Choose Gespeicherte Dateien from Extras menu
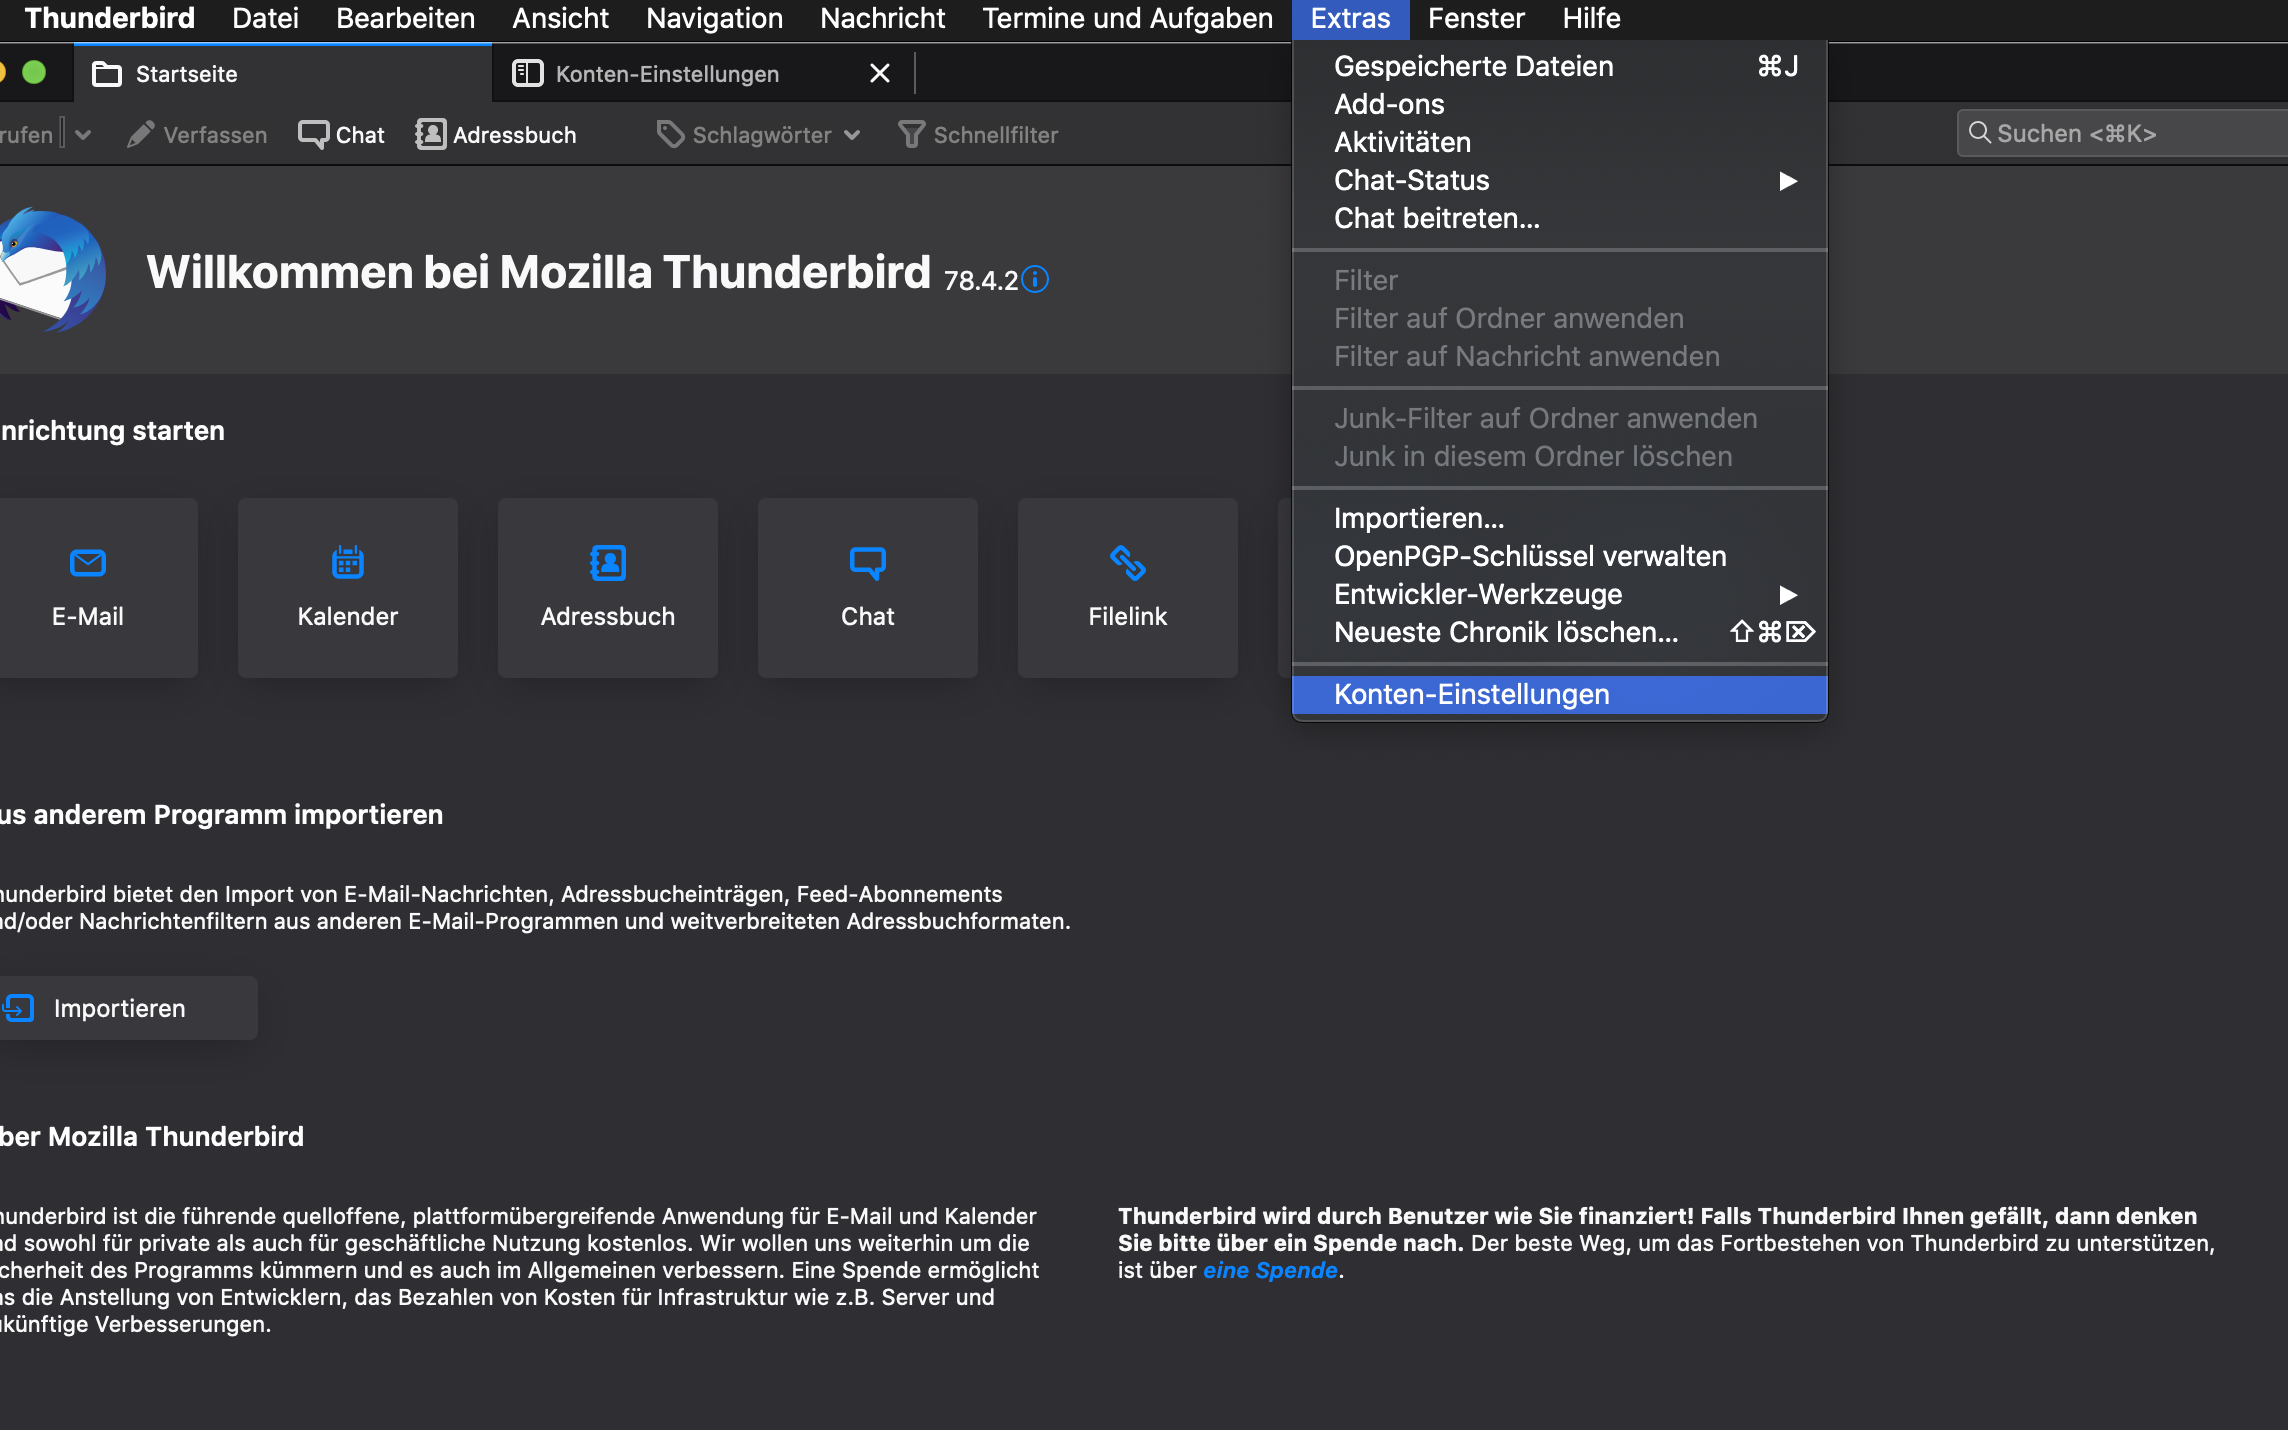The image size is (2288, 1430). pos(1559,66)
